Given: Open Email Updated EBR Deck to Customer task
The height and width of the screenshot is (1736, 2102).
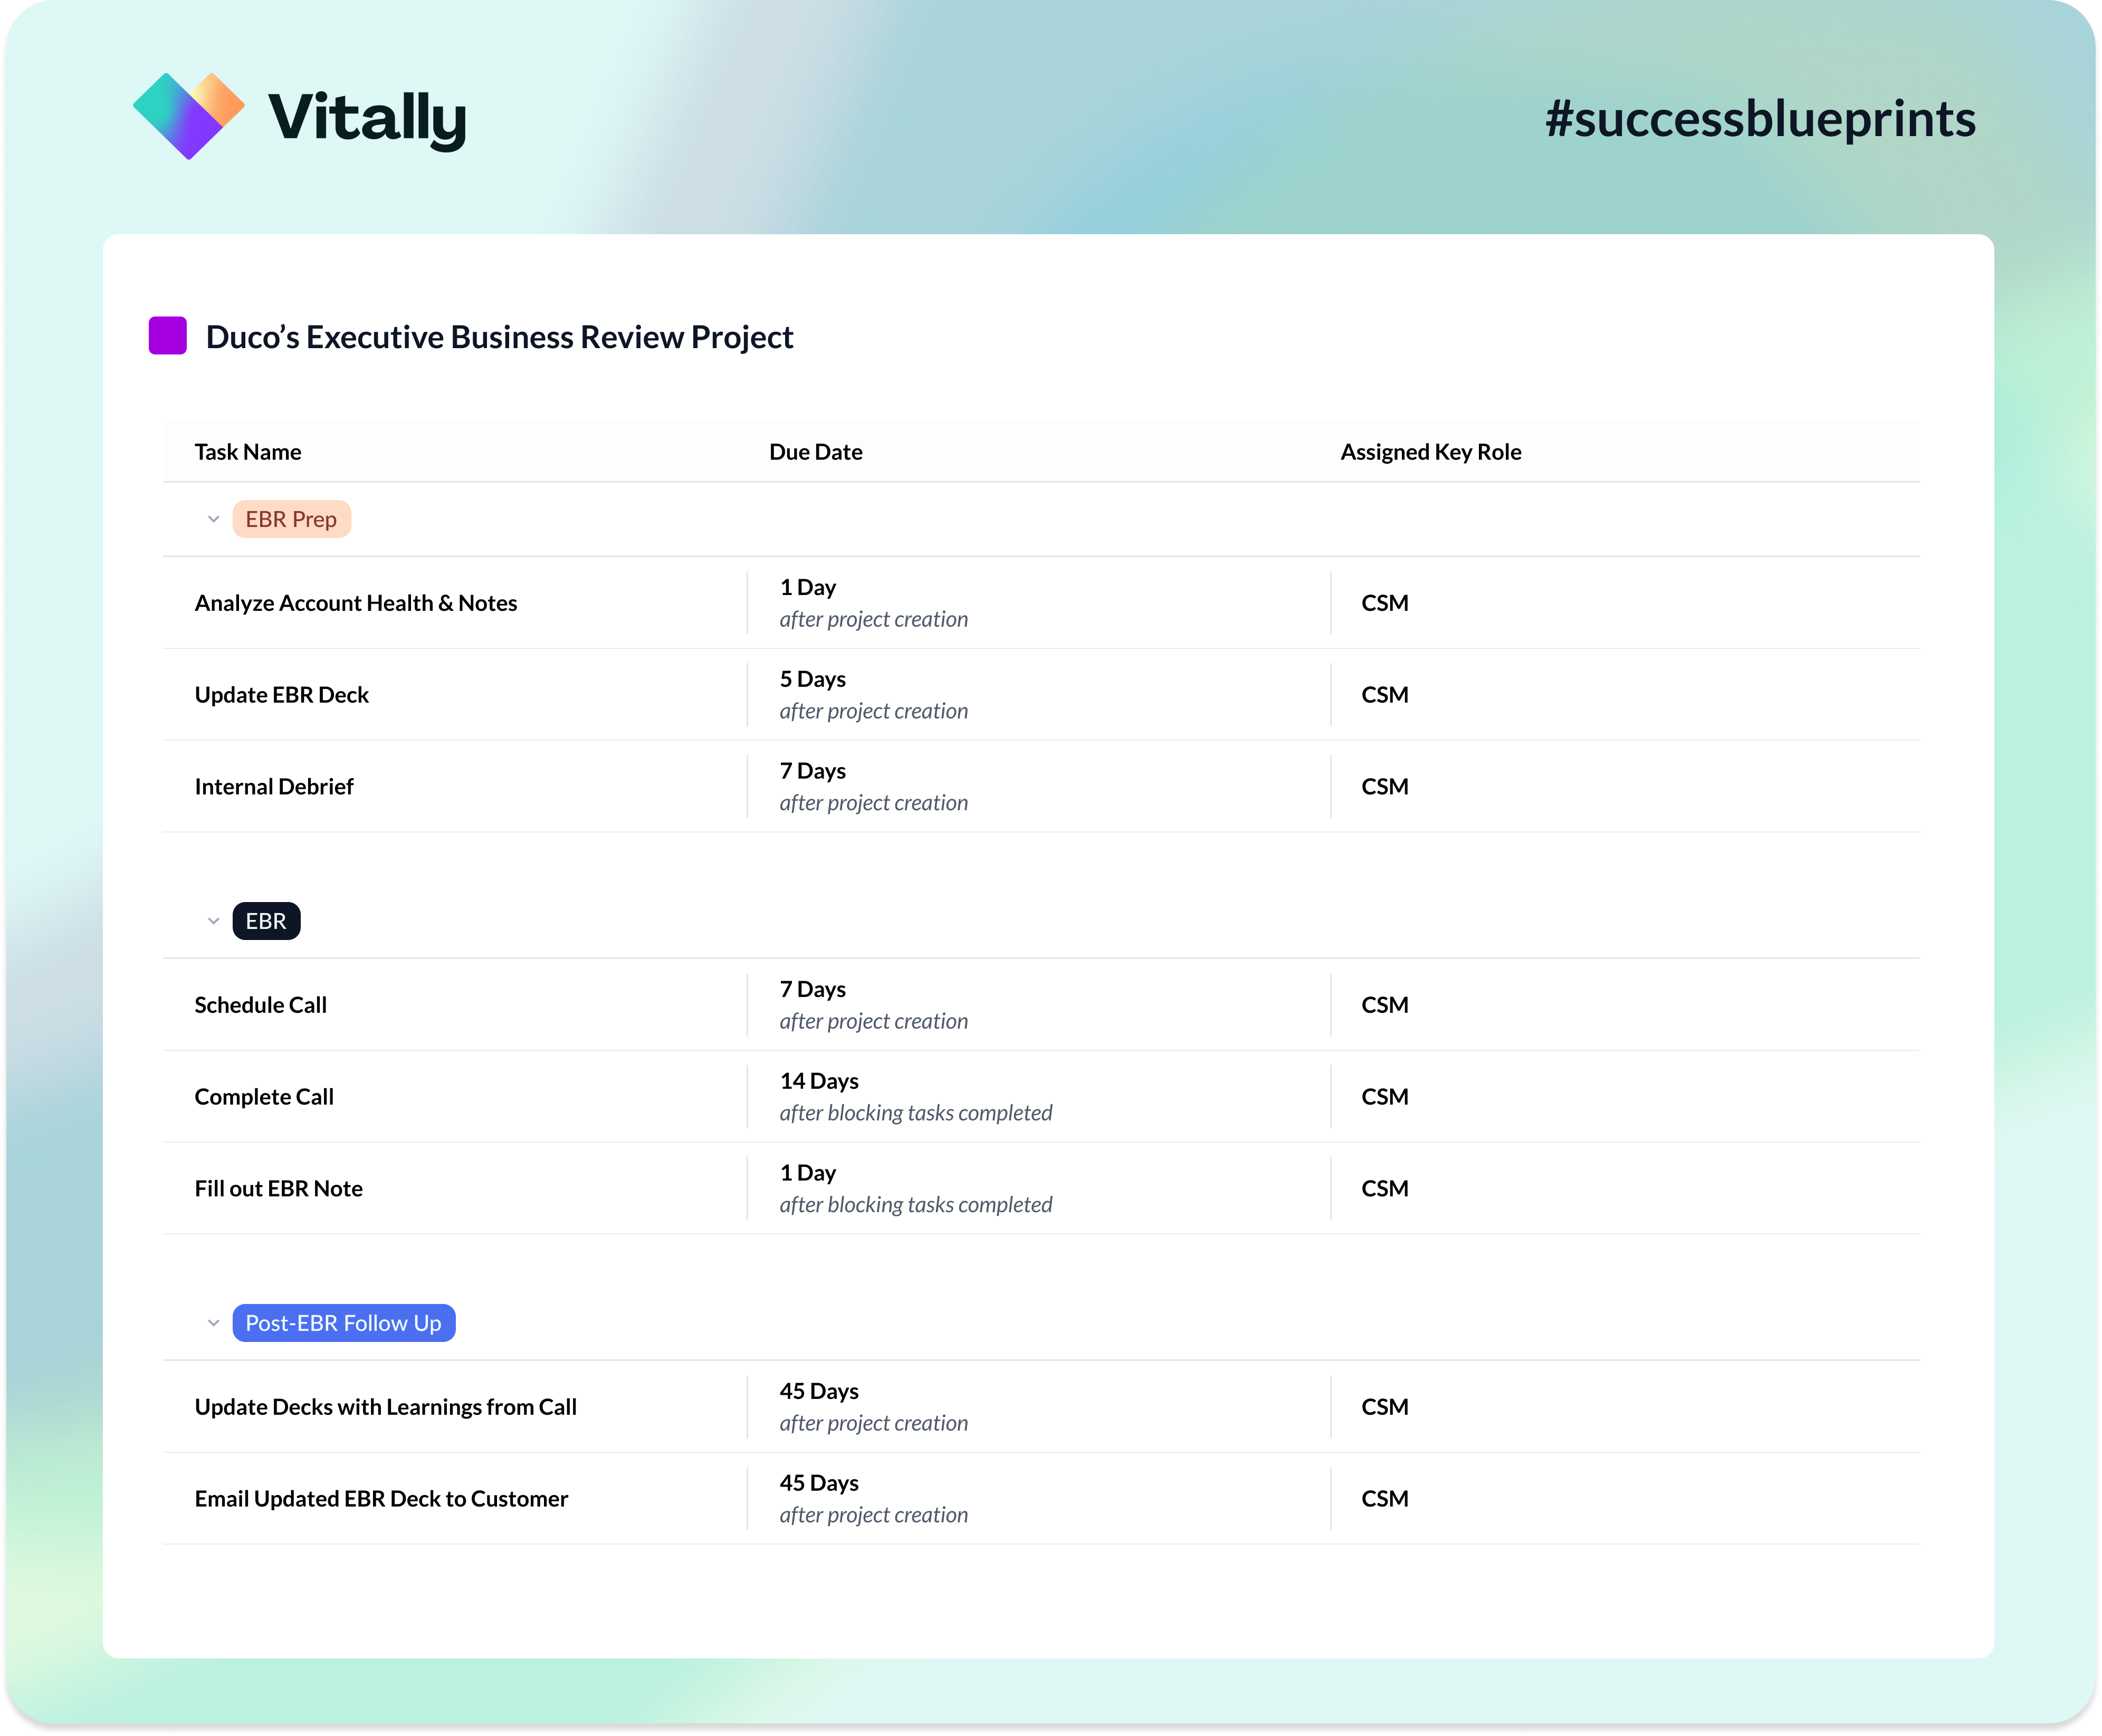Looking at the screenshot, I should [x=381, y=1499].
